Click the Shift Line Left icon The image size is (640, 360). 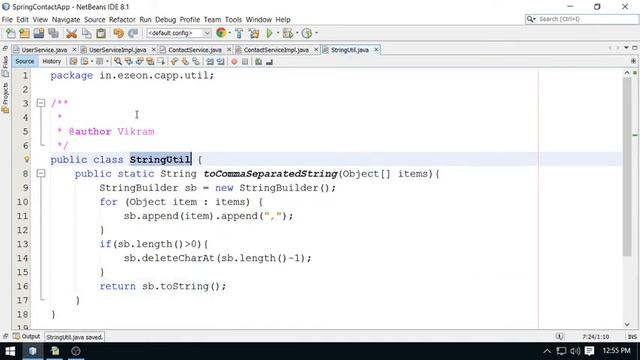[x=210, y=62]
